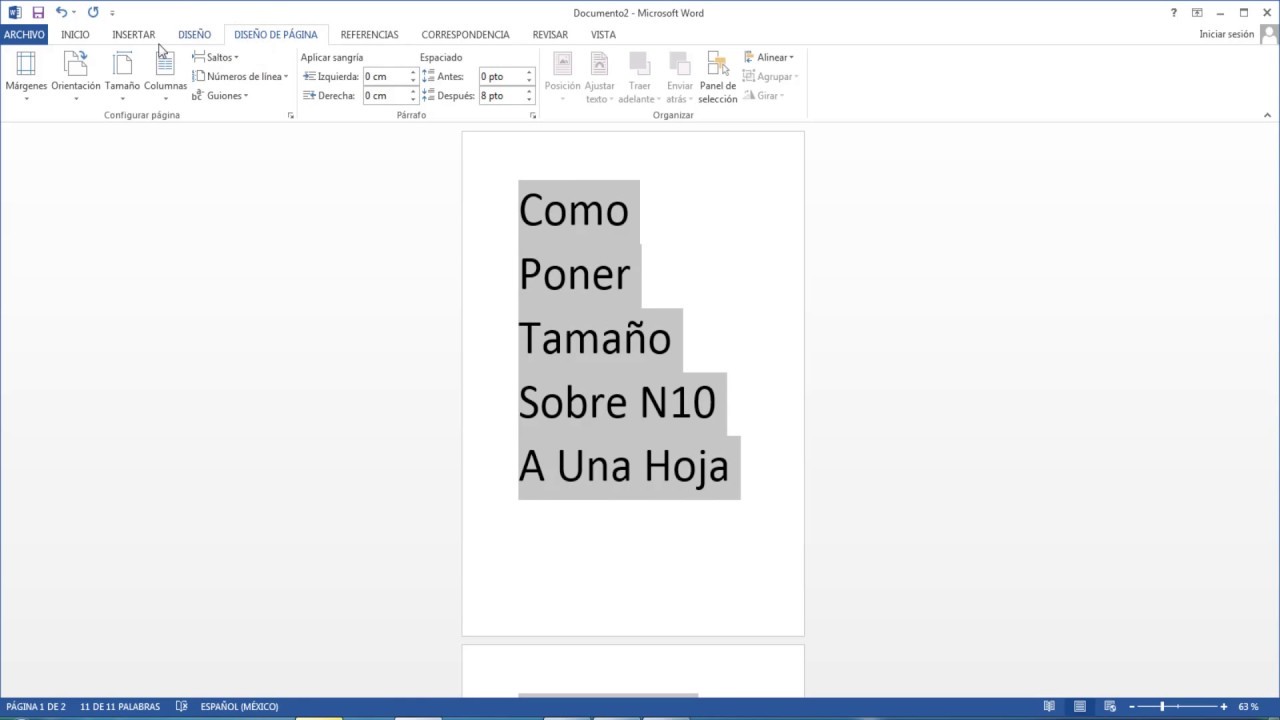Open the Alinear dropdown
The image size is (1280, 720).
click(768, 57)
